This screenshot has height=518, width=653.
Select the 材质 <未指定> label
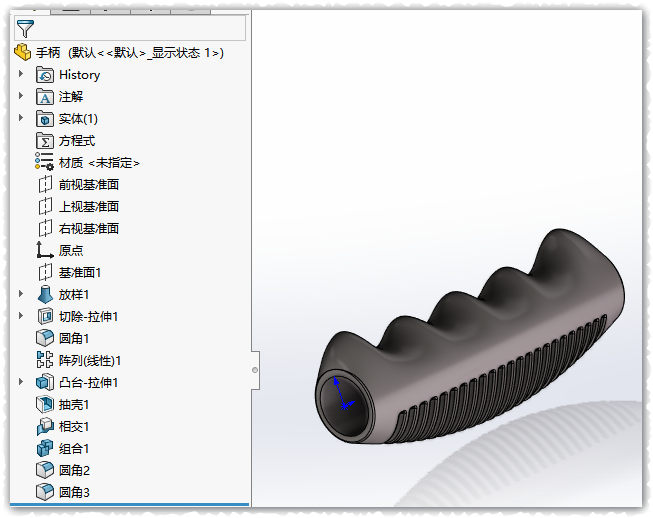click(x=99, y=163)
